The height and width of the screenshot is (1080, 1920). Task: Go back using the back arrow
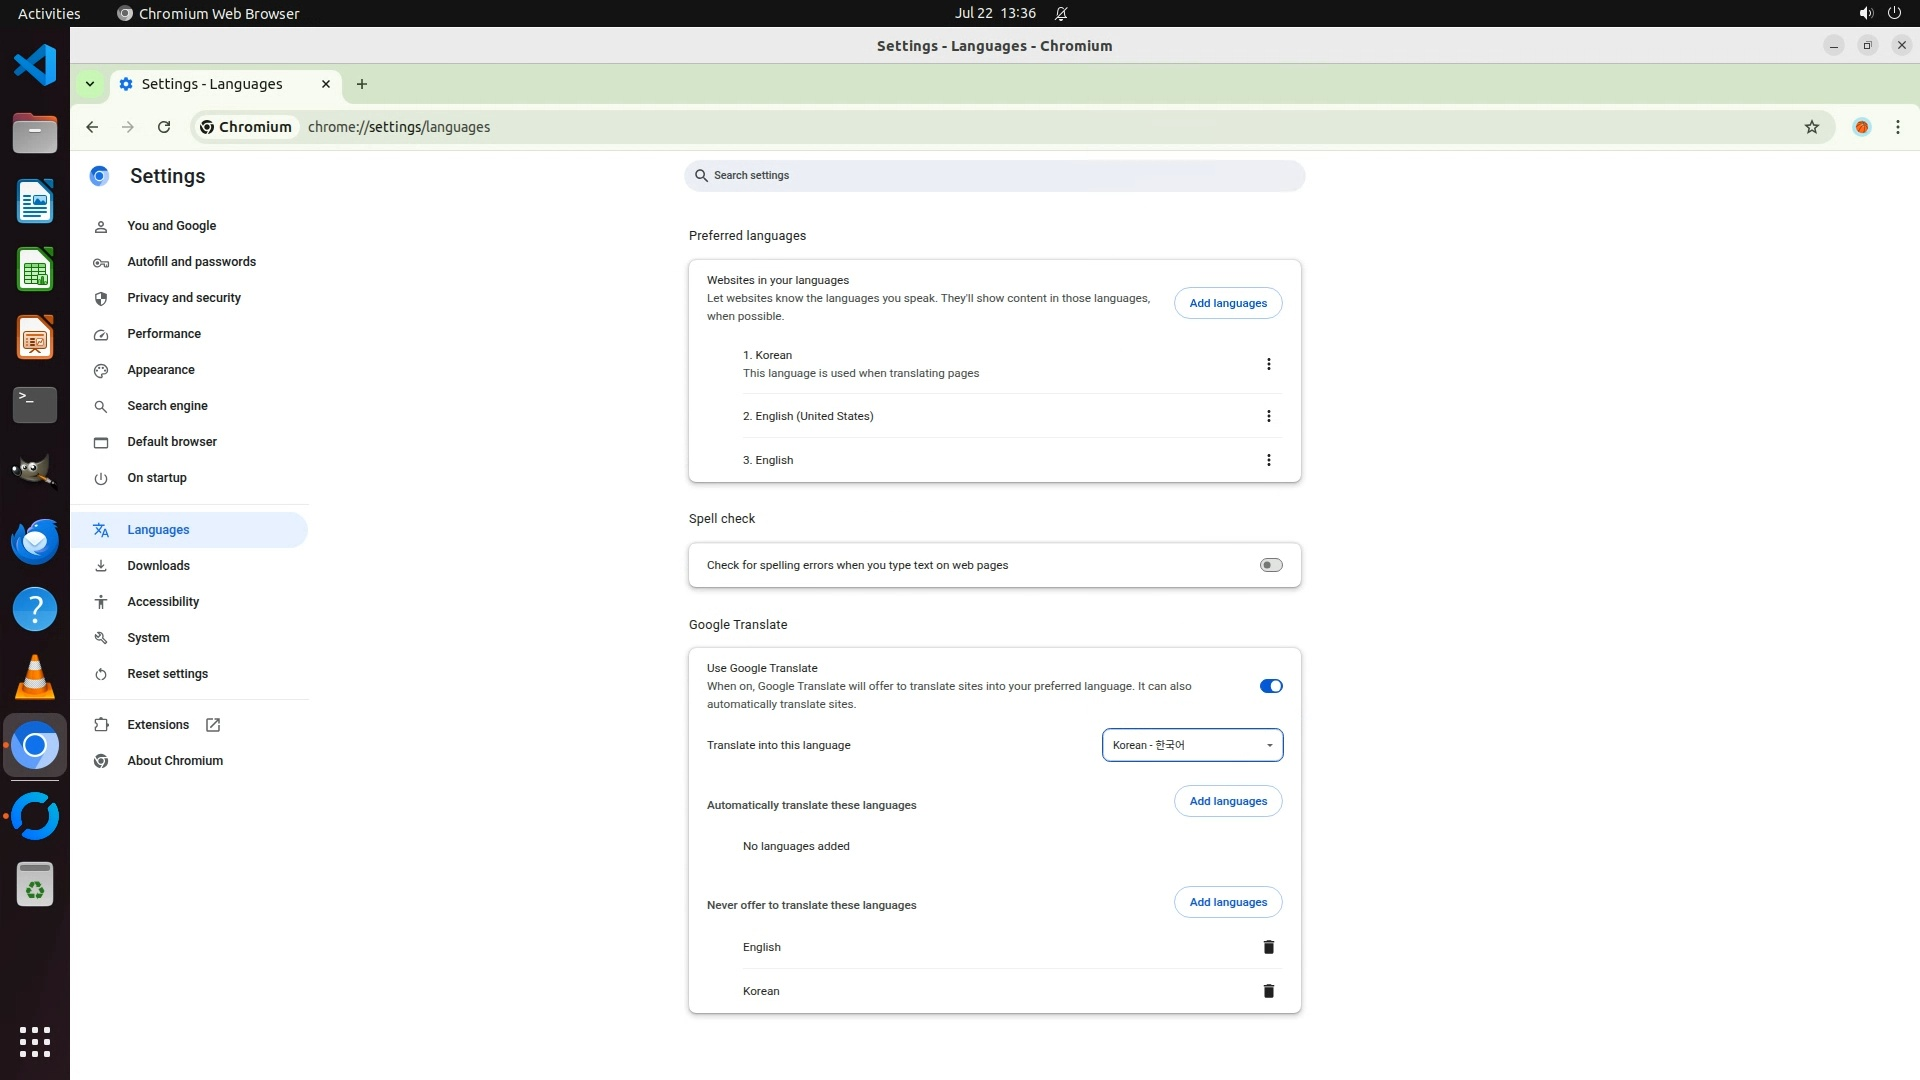(92, 127)
